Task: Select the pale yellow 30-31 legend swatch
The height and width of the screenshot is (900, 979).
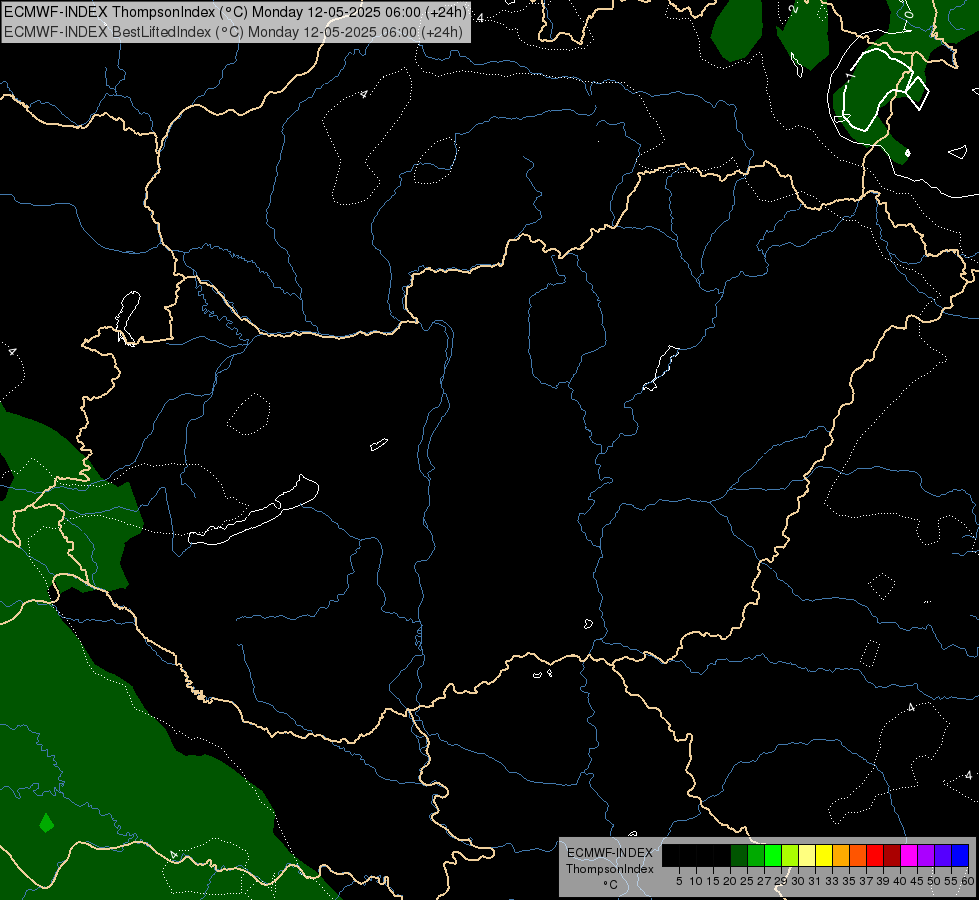Action: coord(807,855)
